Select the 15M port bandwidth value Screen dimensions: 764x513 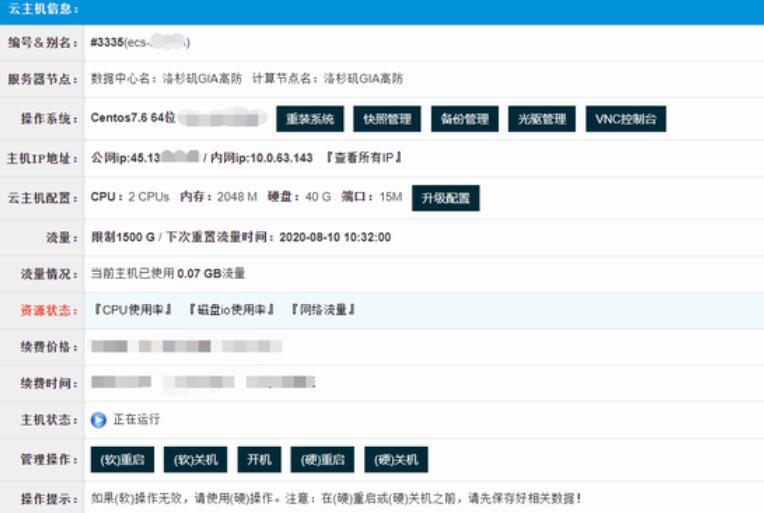tap(391, 197)
